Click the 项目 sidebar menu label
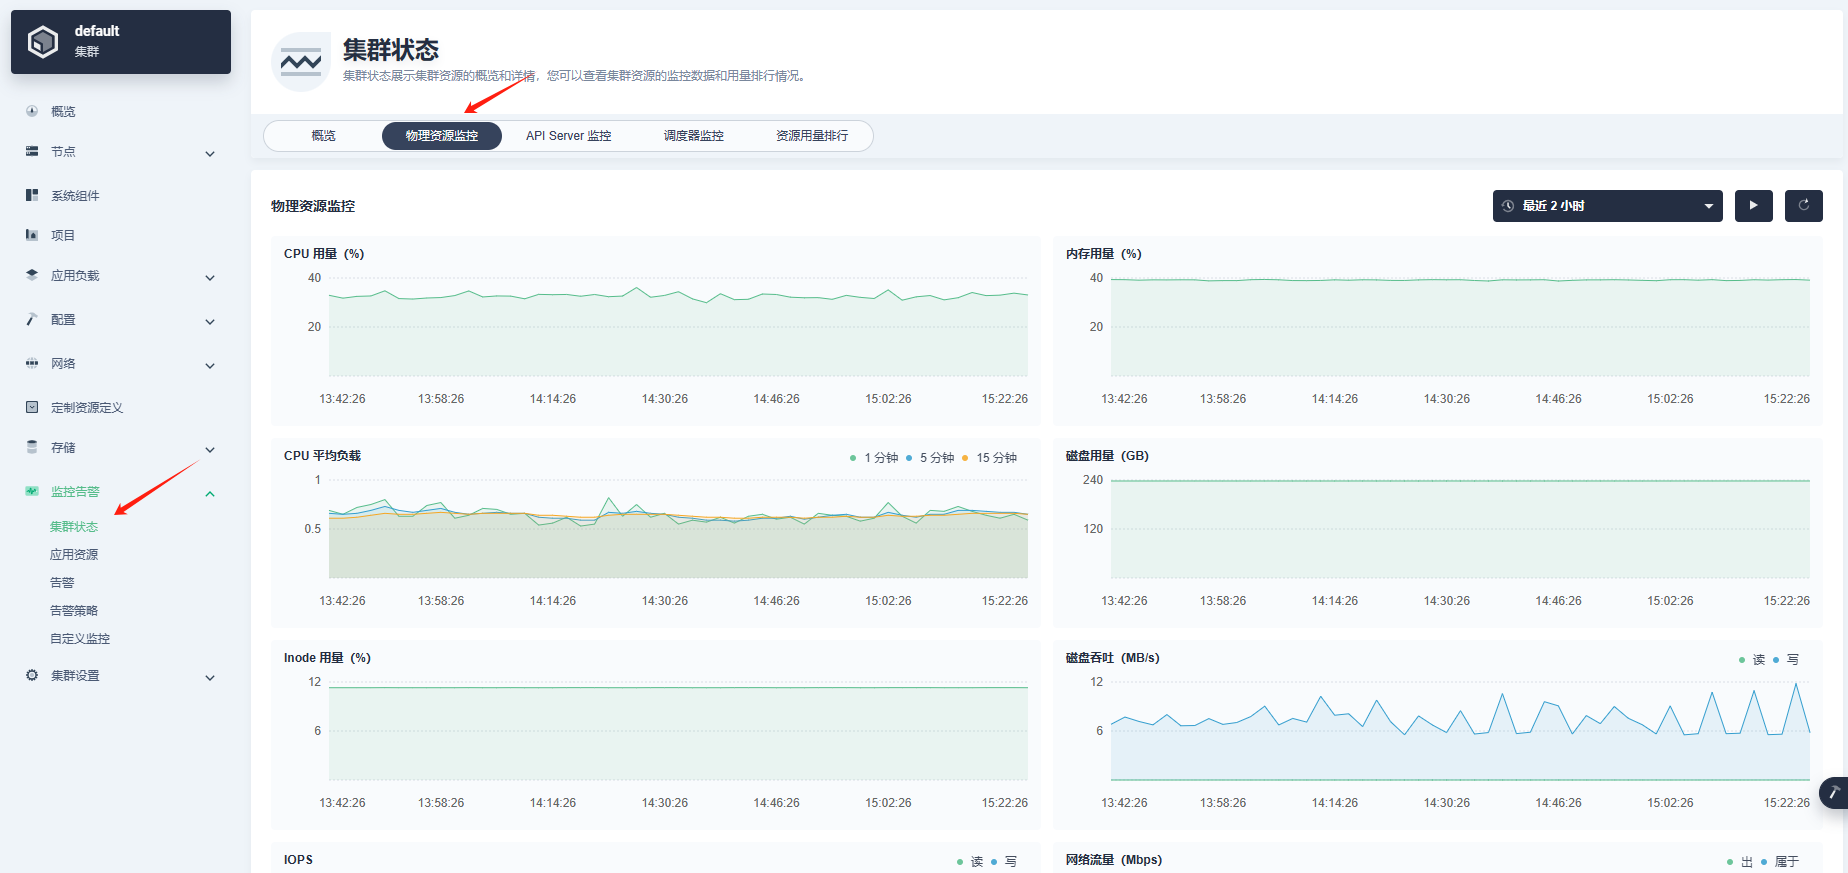1848x873 pixels. click(x=63, y=235)
